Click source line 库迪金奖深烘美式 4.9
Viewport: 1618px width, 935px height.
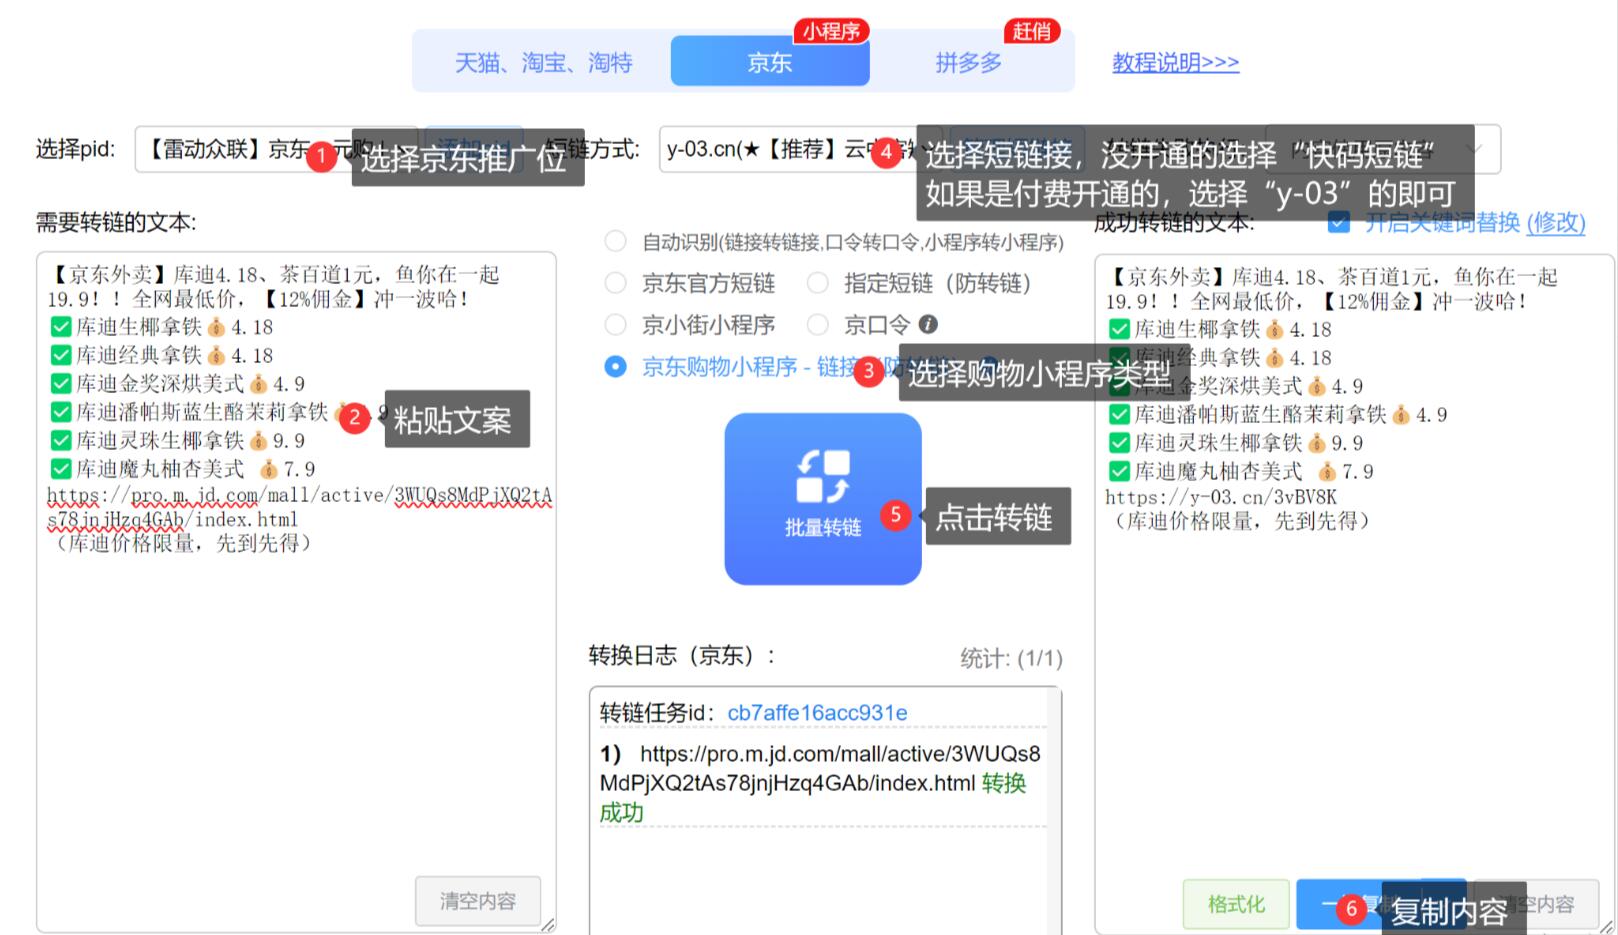tap(178, 384)
